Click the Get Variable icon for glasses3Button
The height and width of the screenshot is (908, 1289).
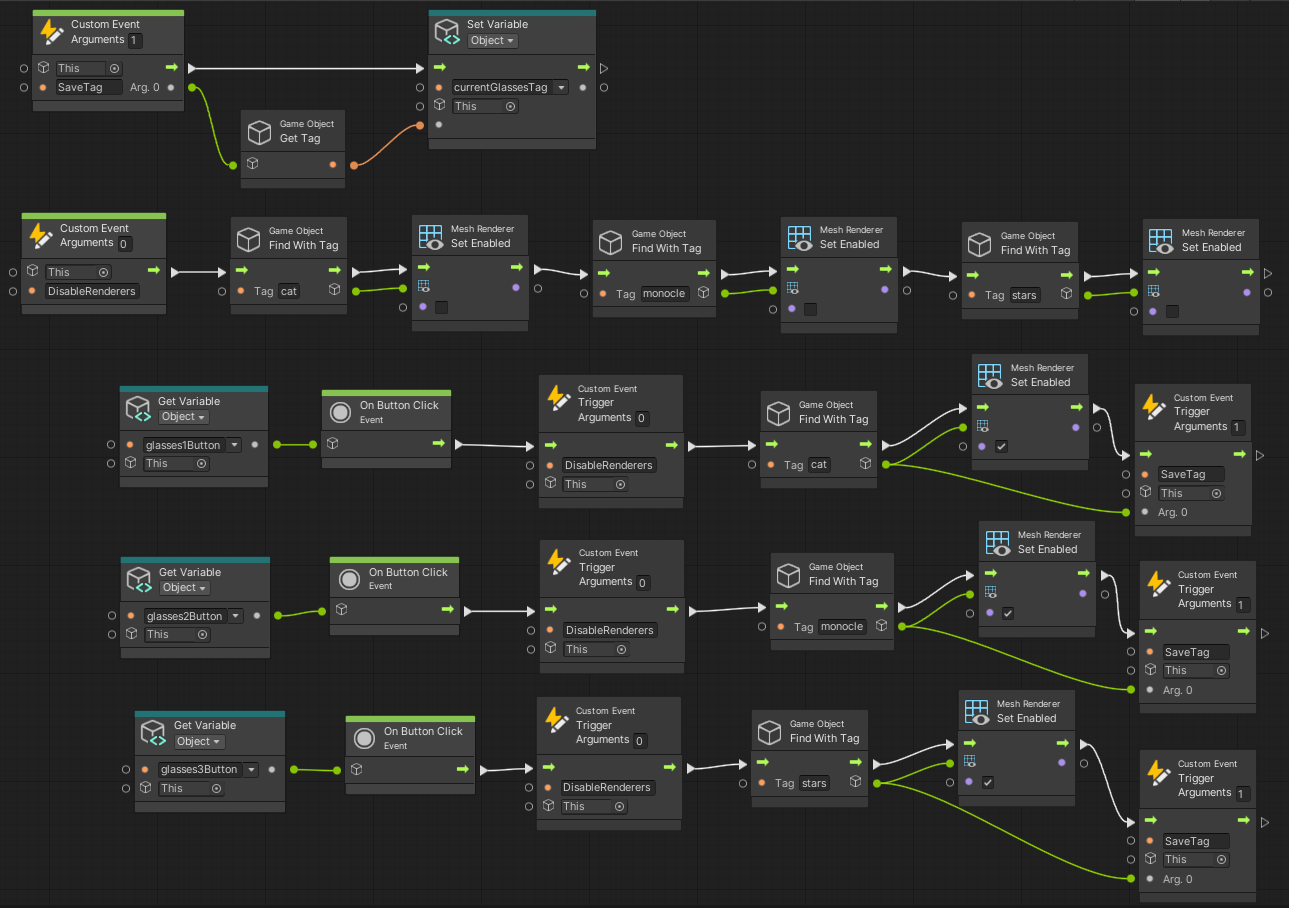click(154, 733)
